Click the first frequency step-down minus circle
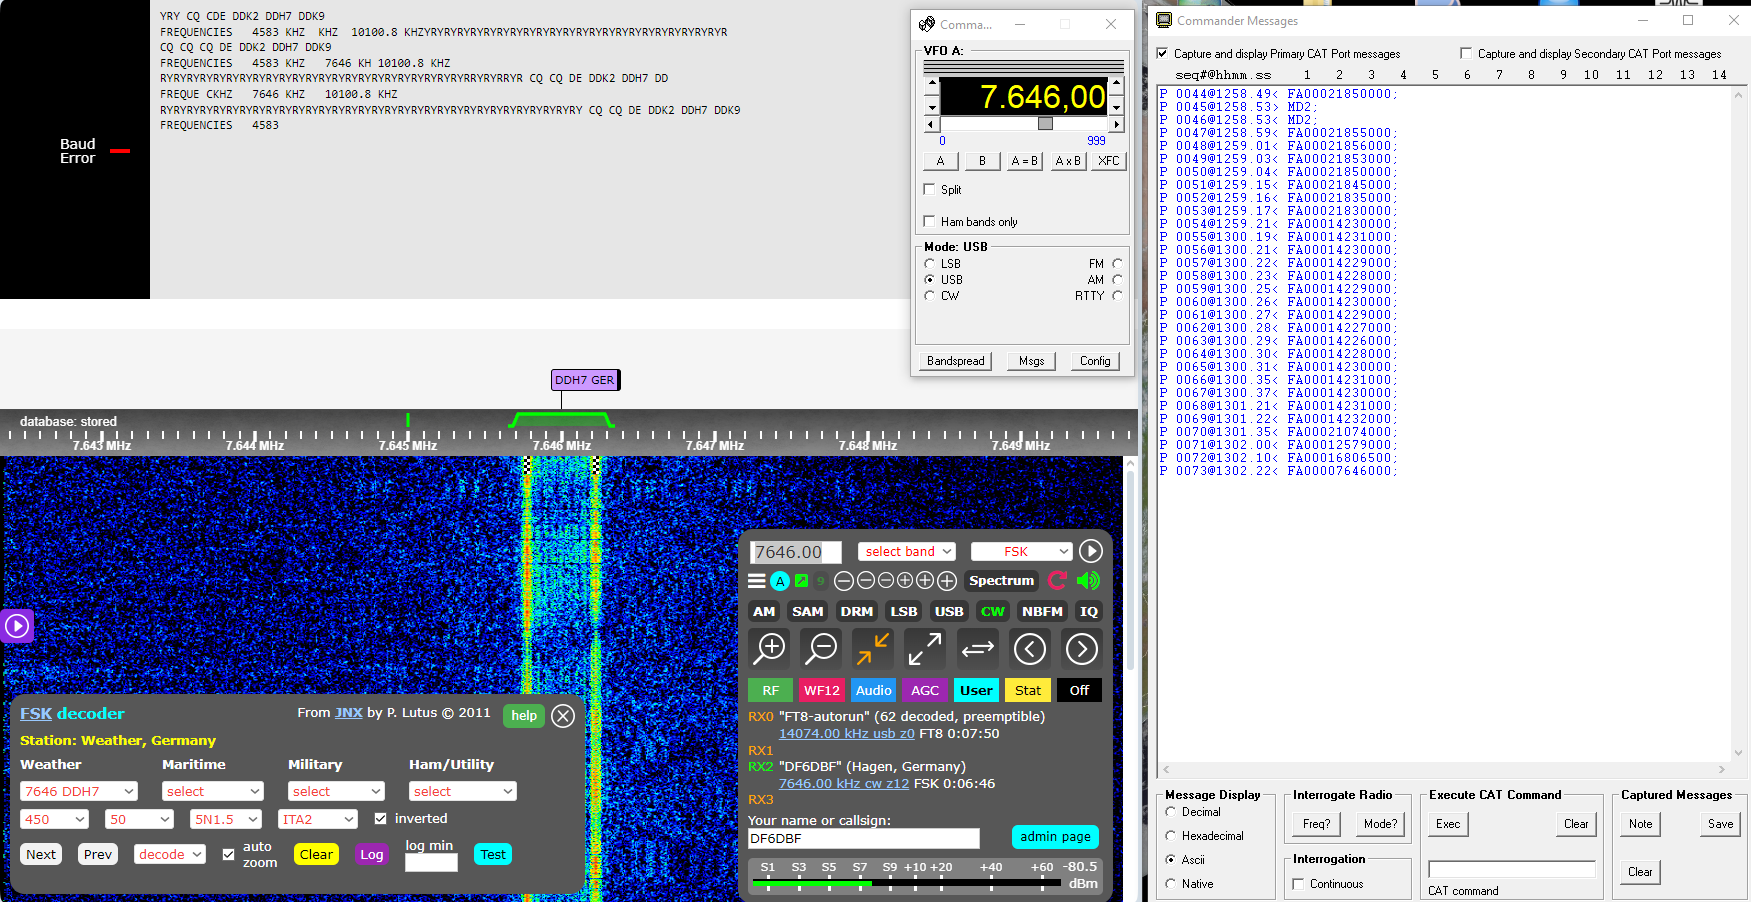Viewport: 1751px width, 902px height. 844,581
